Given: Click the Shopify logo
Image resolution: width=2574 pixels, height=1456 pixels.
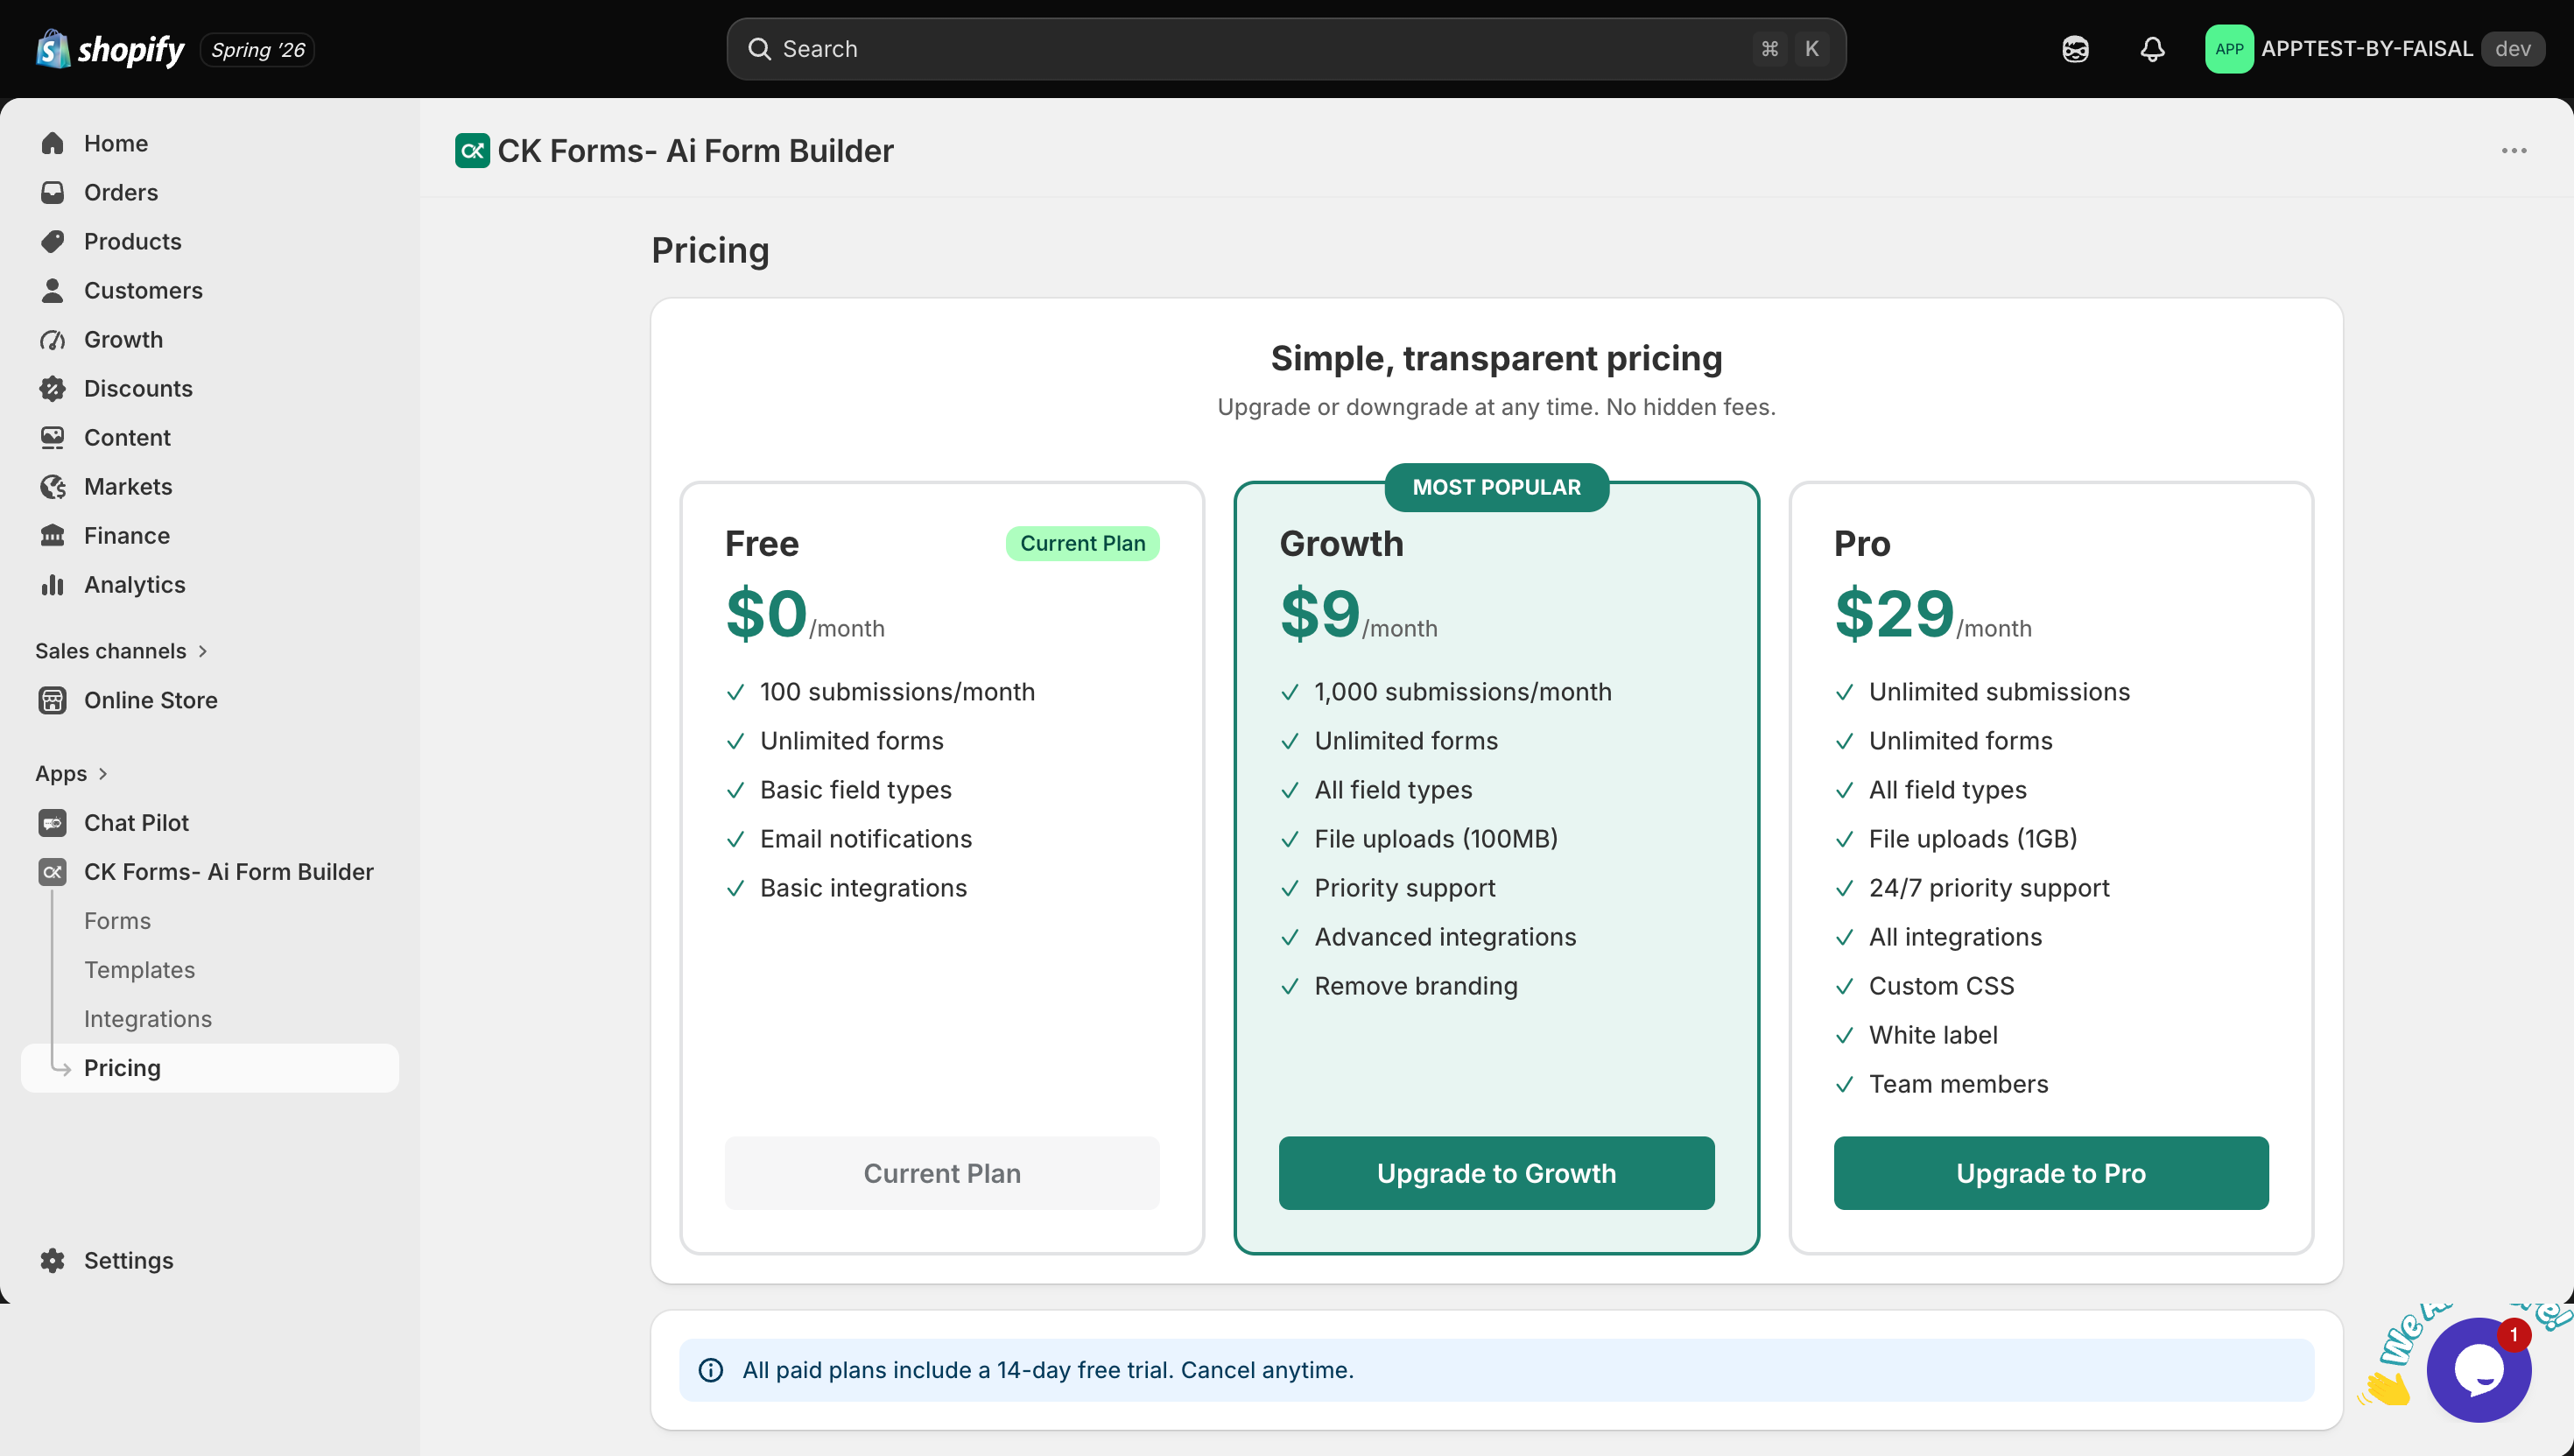Looking at the screenshot, I should 110,49.
